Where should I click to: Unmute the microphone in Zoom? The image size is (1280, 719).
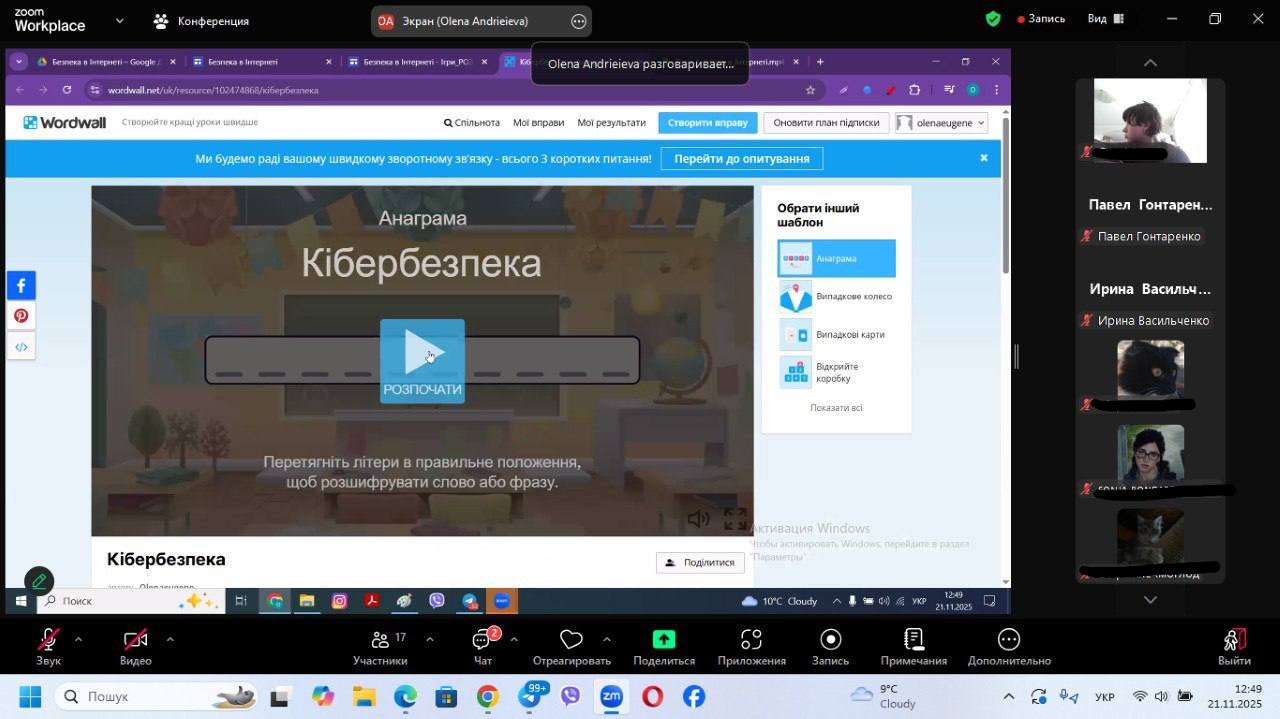(x=48, y=641)
